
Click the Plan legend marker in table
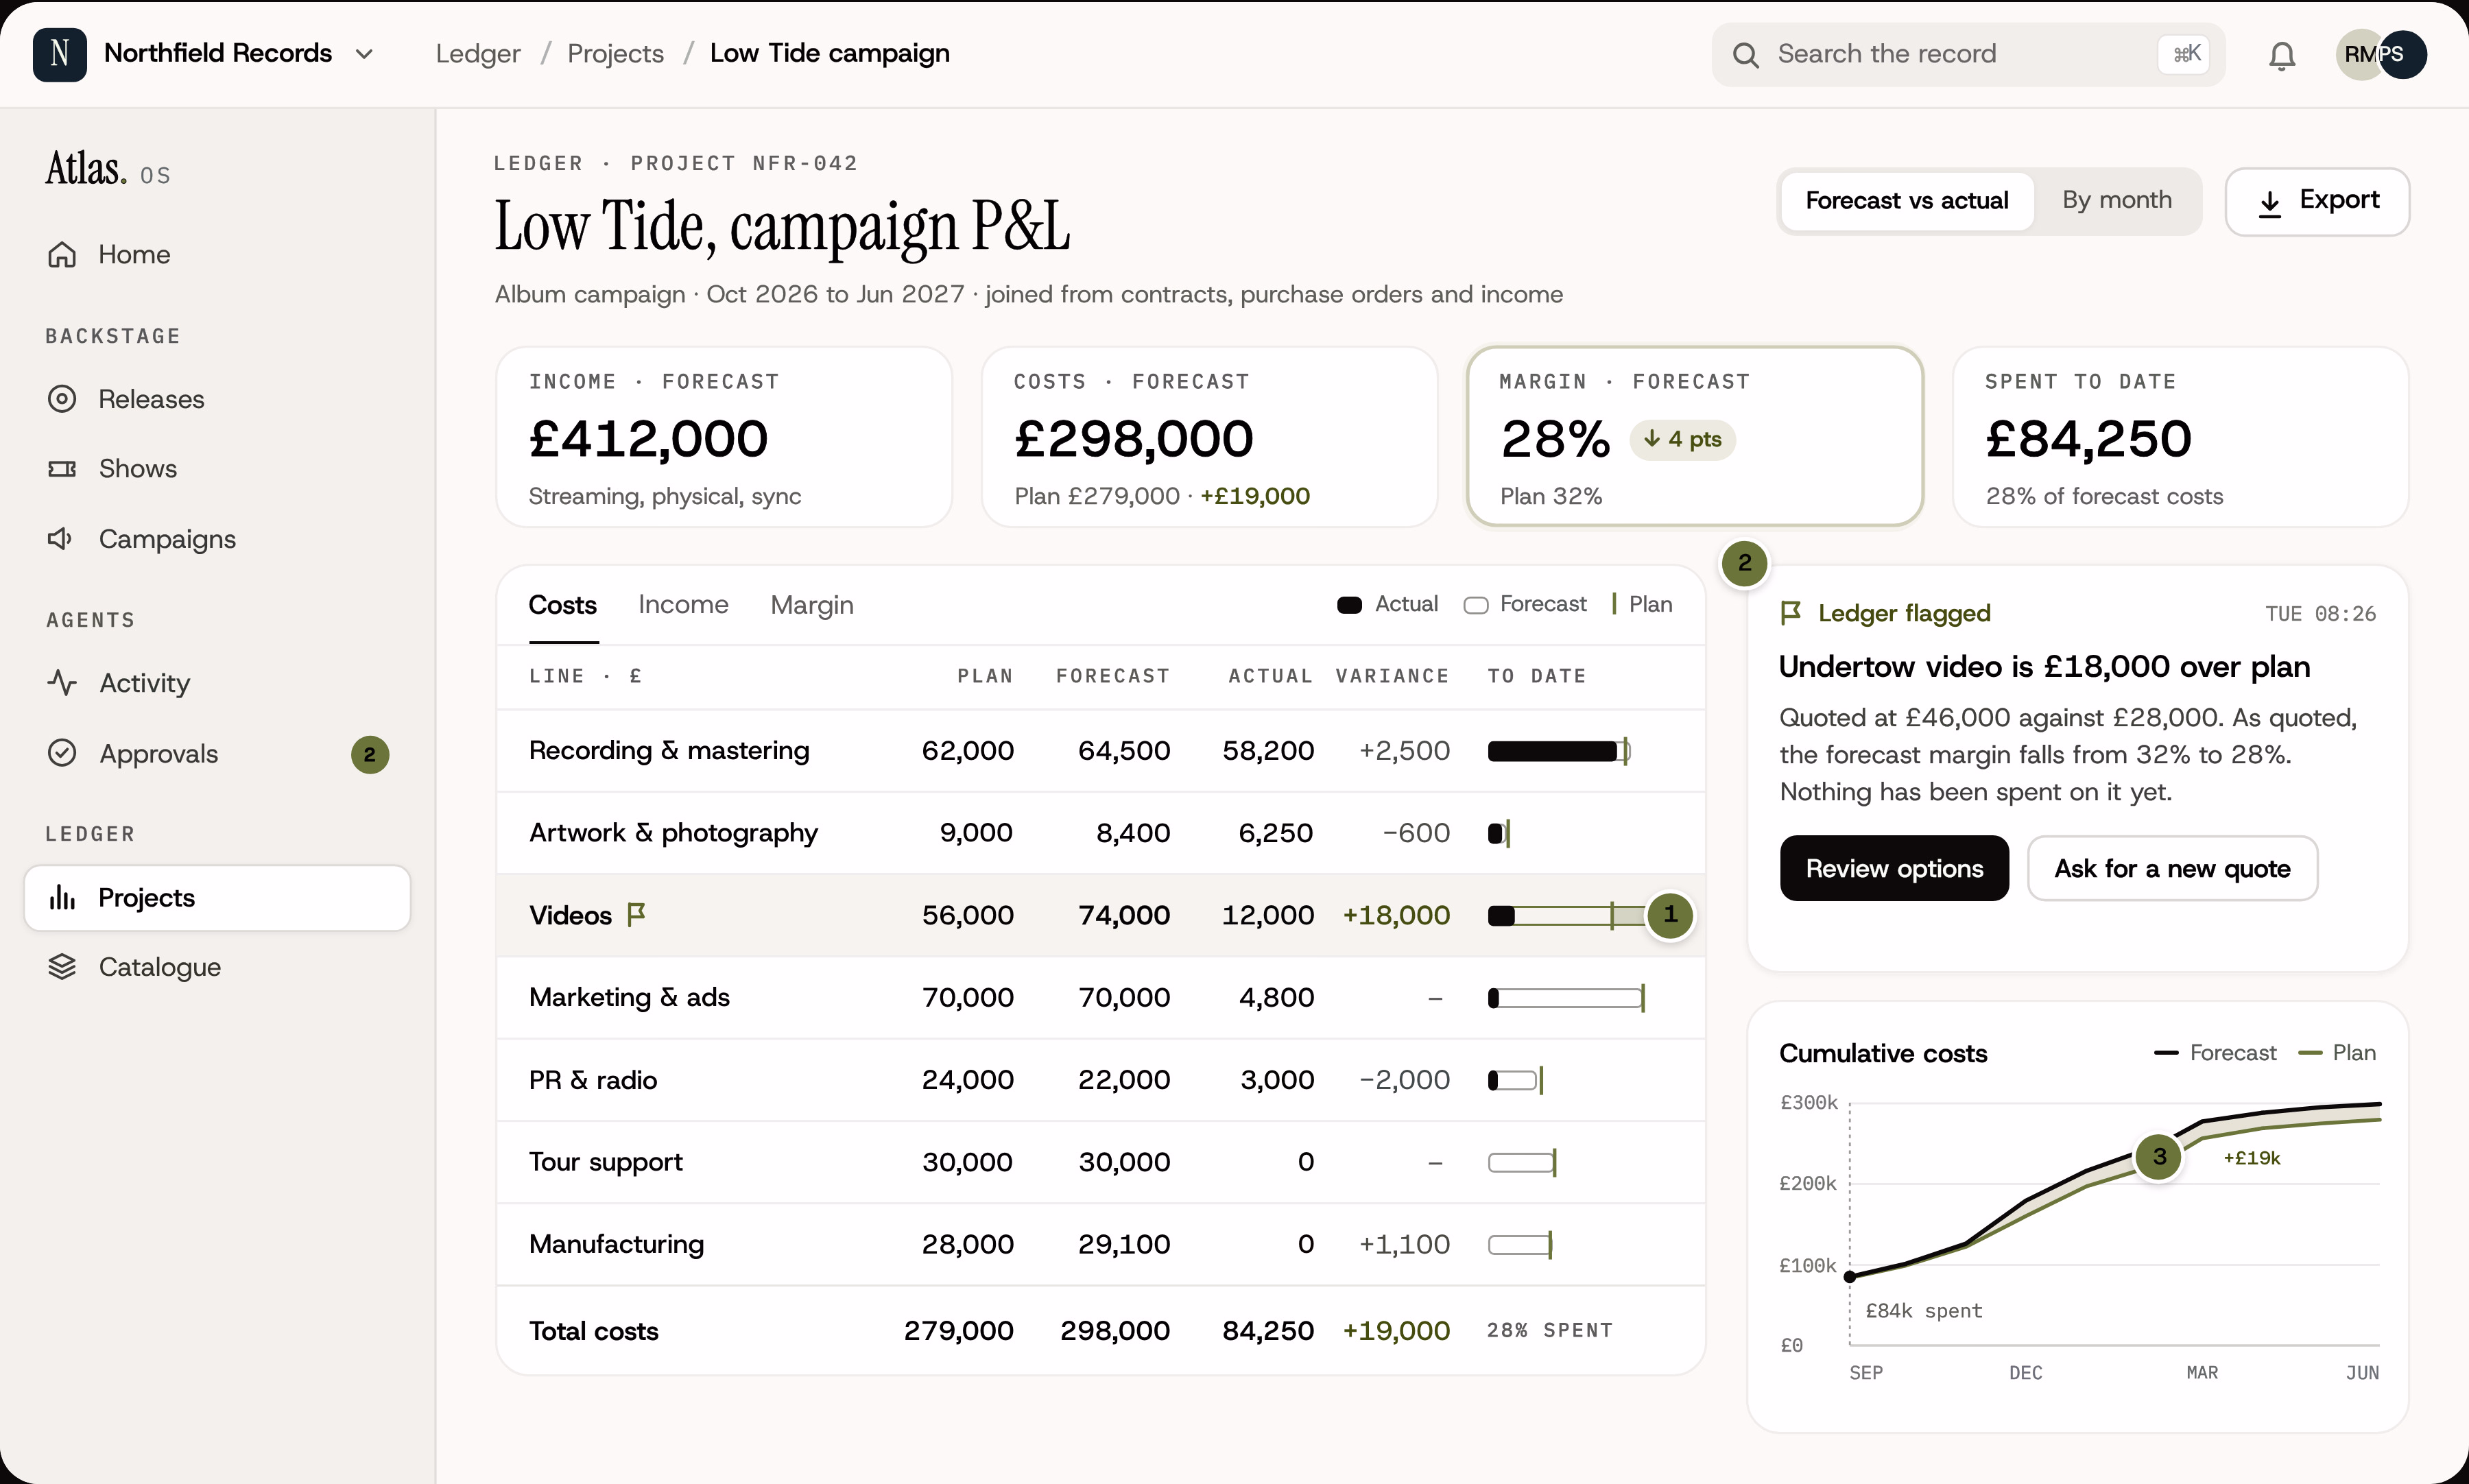click(1613, 604)
